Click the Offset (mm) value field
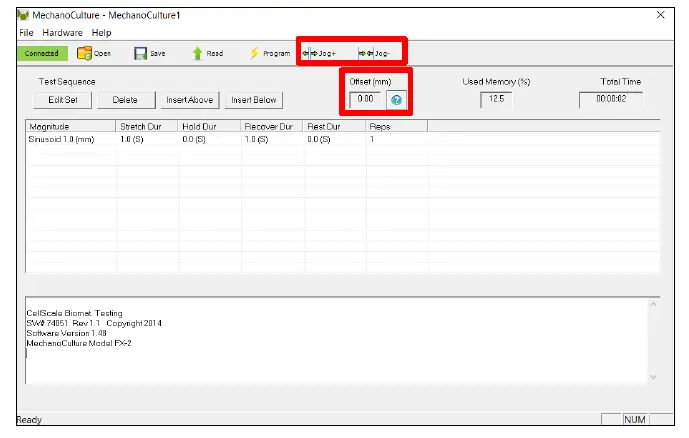Image resolution: width=689 pixels, height=438 pixels. tap(366, 99)
